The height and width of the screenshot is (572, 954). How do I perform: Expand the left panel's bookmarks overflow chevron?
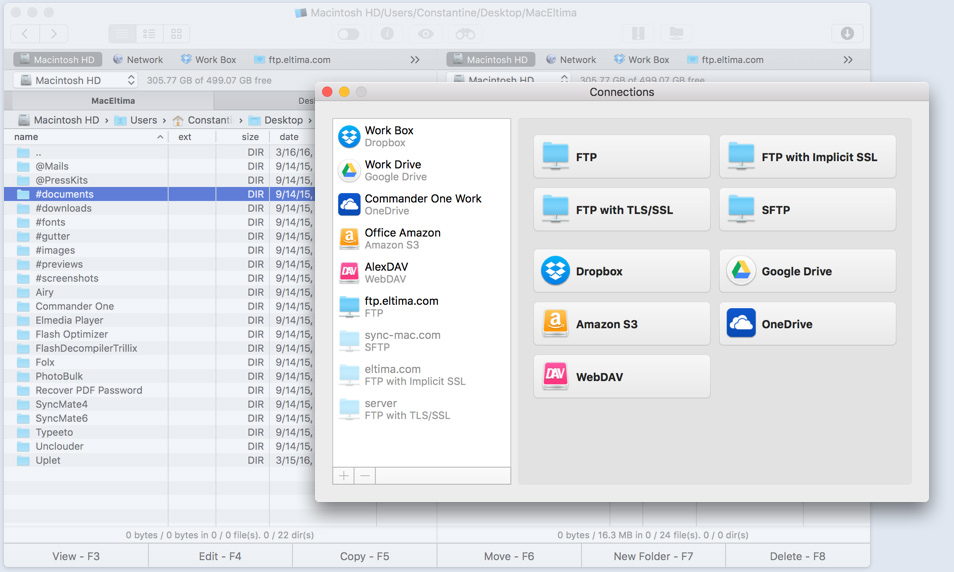pos(415,60)
